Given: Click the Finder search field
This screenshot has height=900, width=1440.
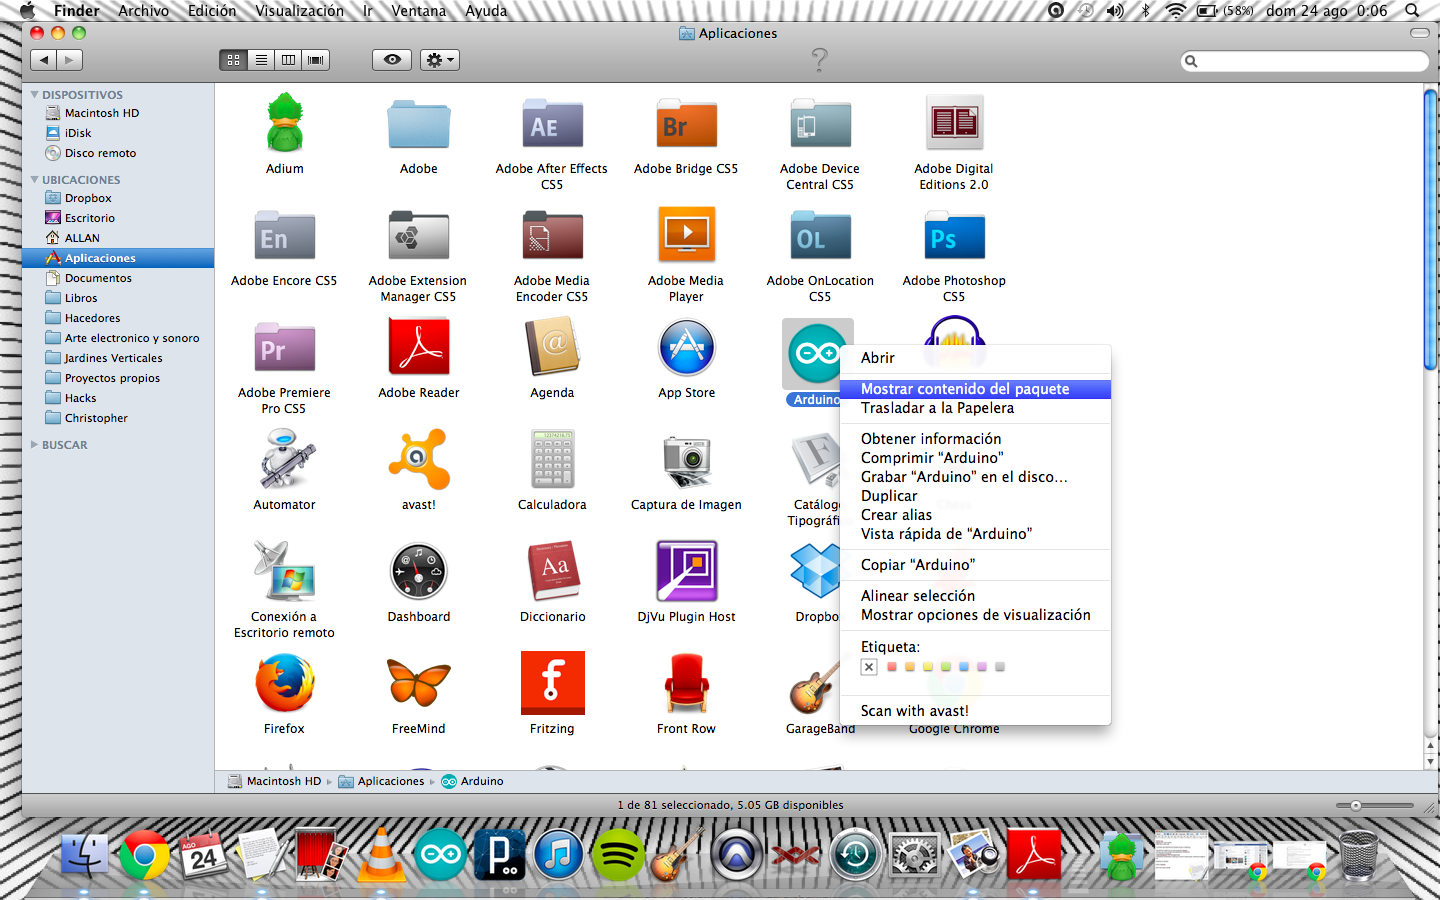Looking at the screenshot, I should coord(1304,61).
